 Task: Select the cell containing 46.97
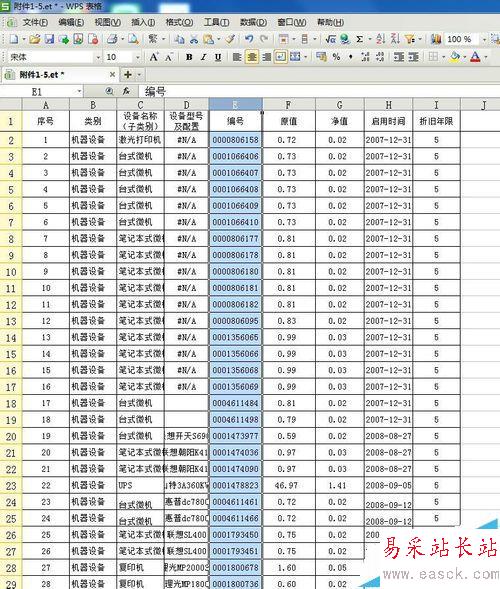click(x=289, y=485)
